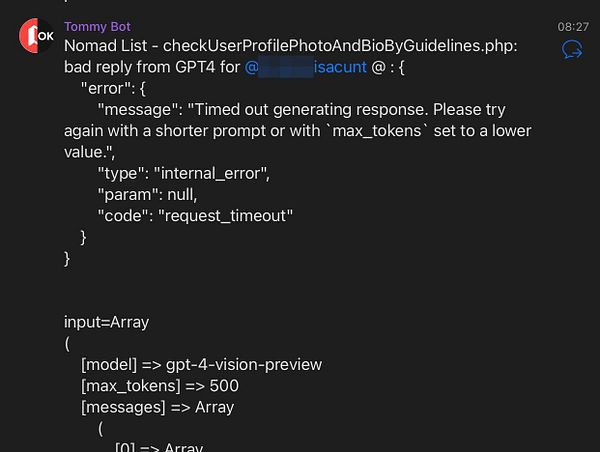Image resolution: width=600 pixels, height=452 pixels.
Task: Select the "param": null line
Action: point(147,195)
